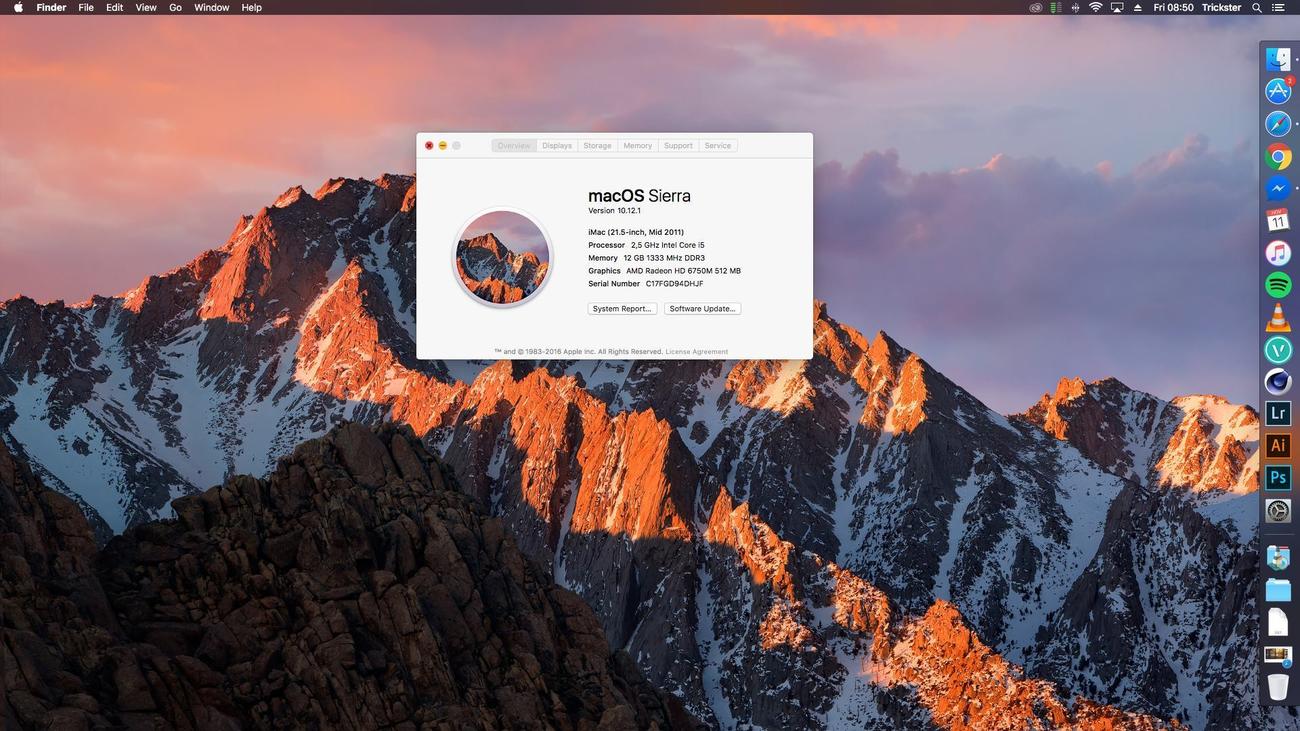
Task: Open System Preferences from the Dock
Action: [x=1278, y=511]
